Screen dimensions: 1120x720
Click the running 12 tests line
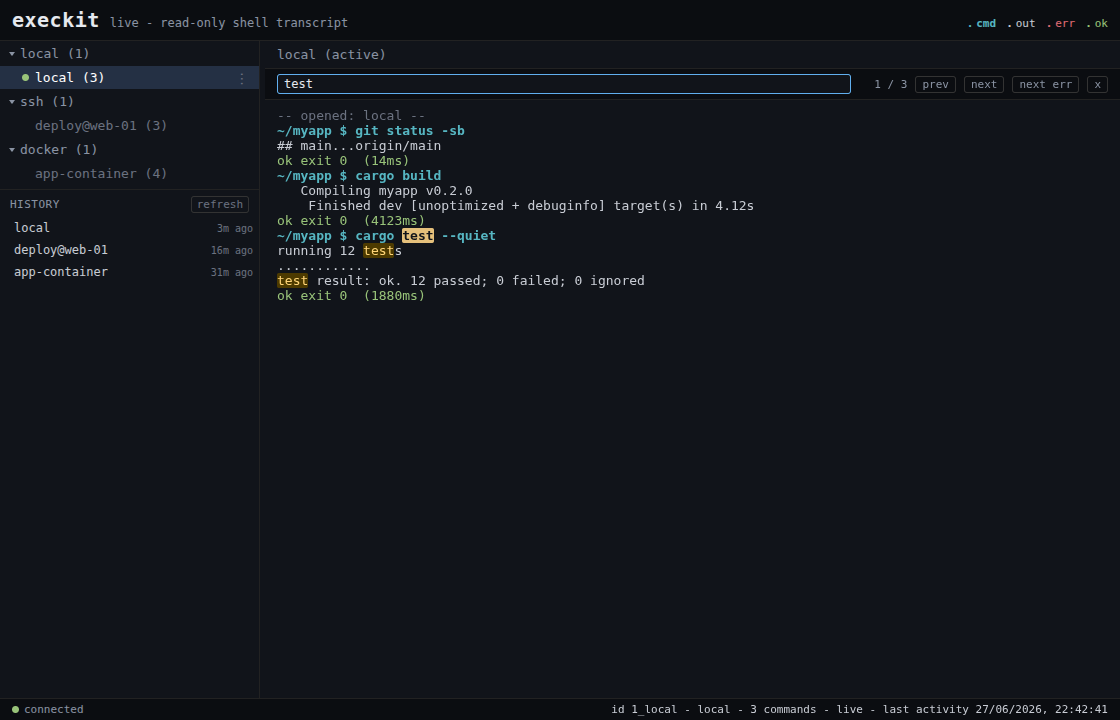pyautogui.click(x=339, y=251)
